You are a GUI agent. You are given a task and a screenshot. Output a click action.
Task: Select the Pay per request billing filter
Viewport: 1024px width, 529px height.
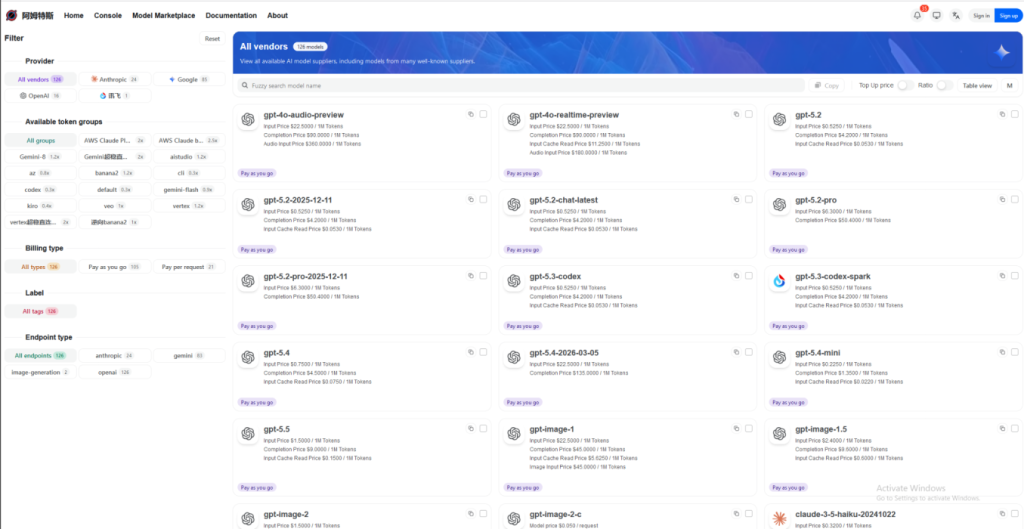[189, 266]
